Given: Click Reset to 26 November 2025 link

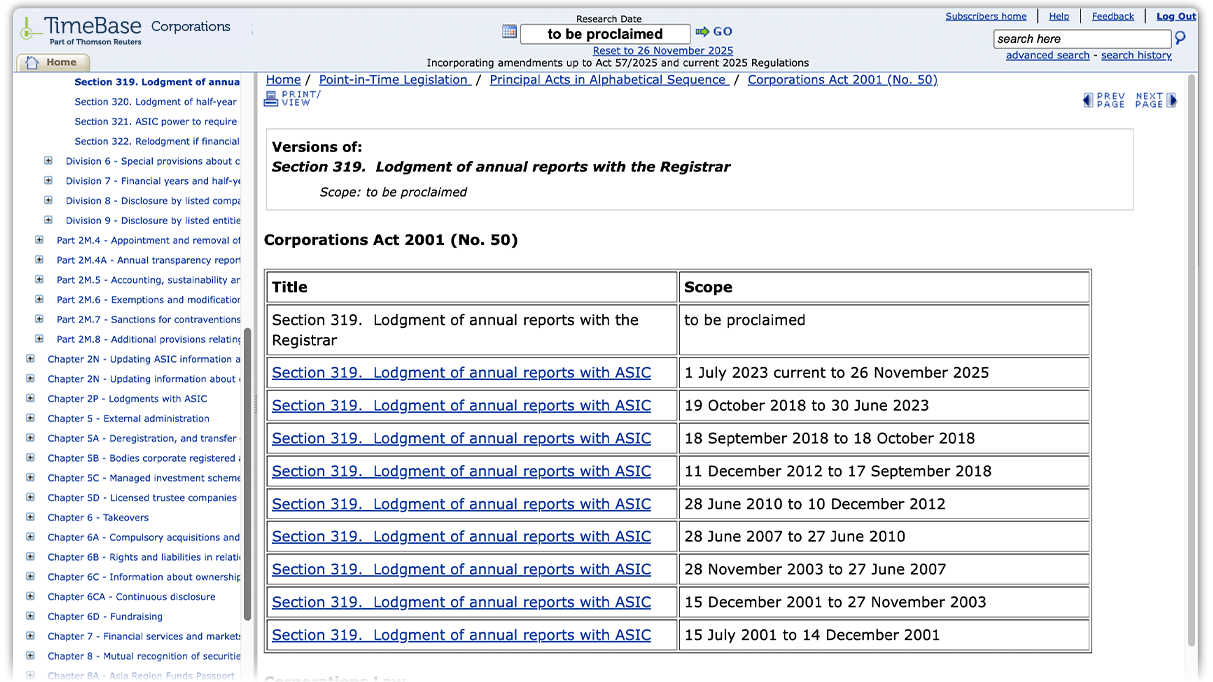Looking at the screenshot, I should coord(663,50).
